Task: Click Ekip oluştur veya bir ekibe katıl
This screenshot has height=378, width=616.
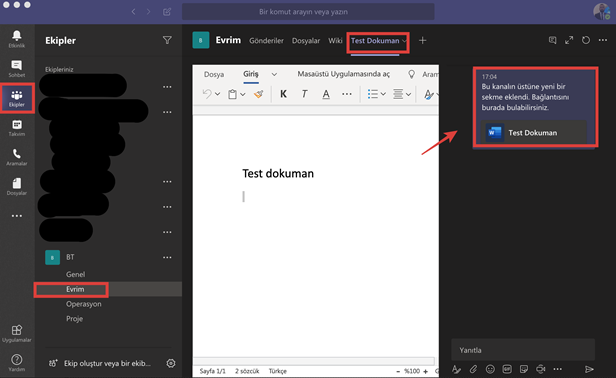Action: pyautogui.click(x=107, y=363)
